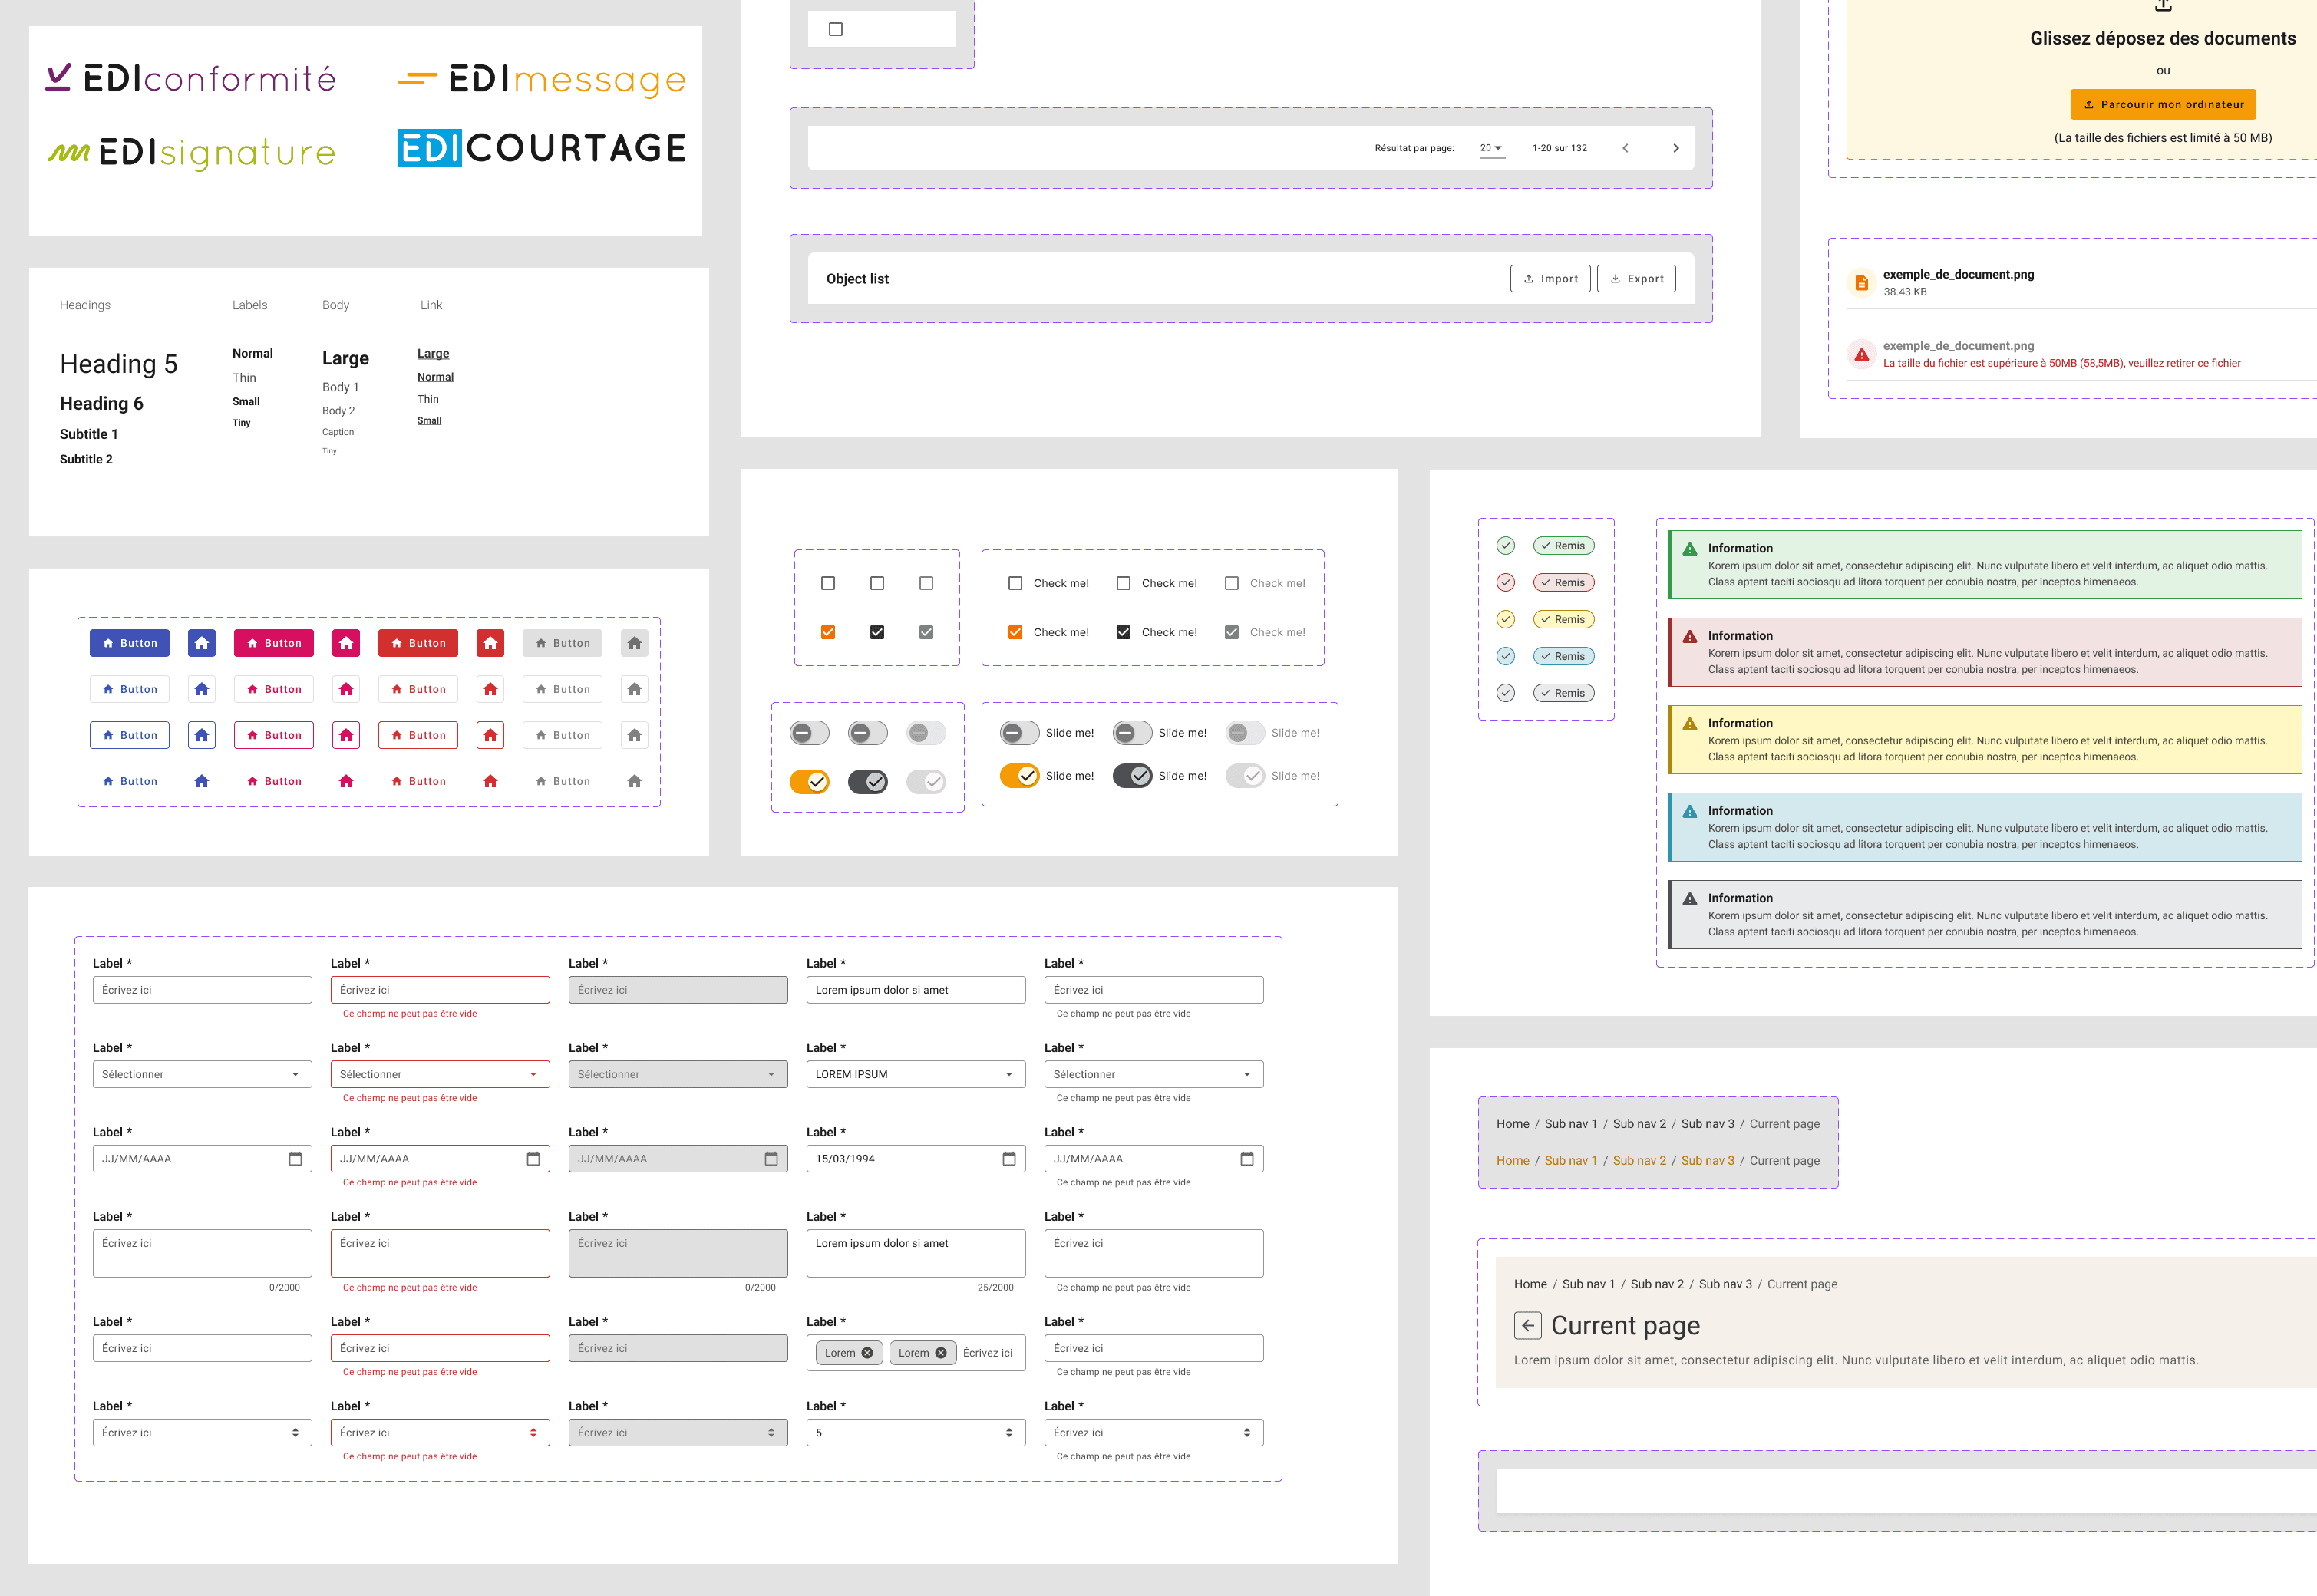Click stepper arrows in the '5' number field
The height and width of the screenshot is (1596, 2317).
[x=1009, y=1433]
